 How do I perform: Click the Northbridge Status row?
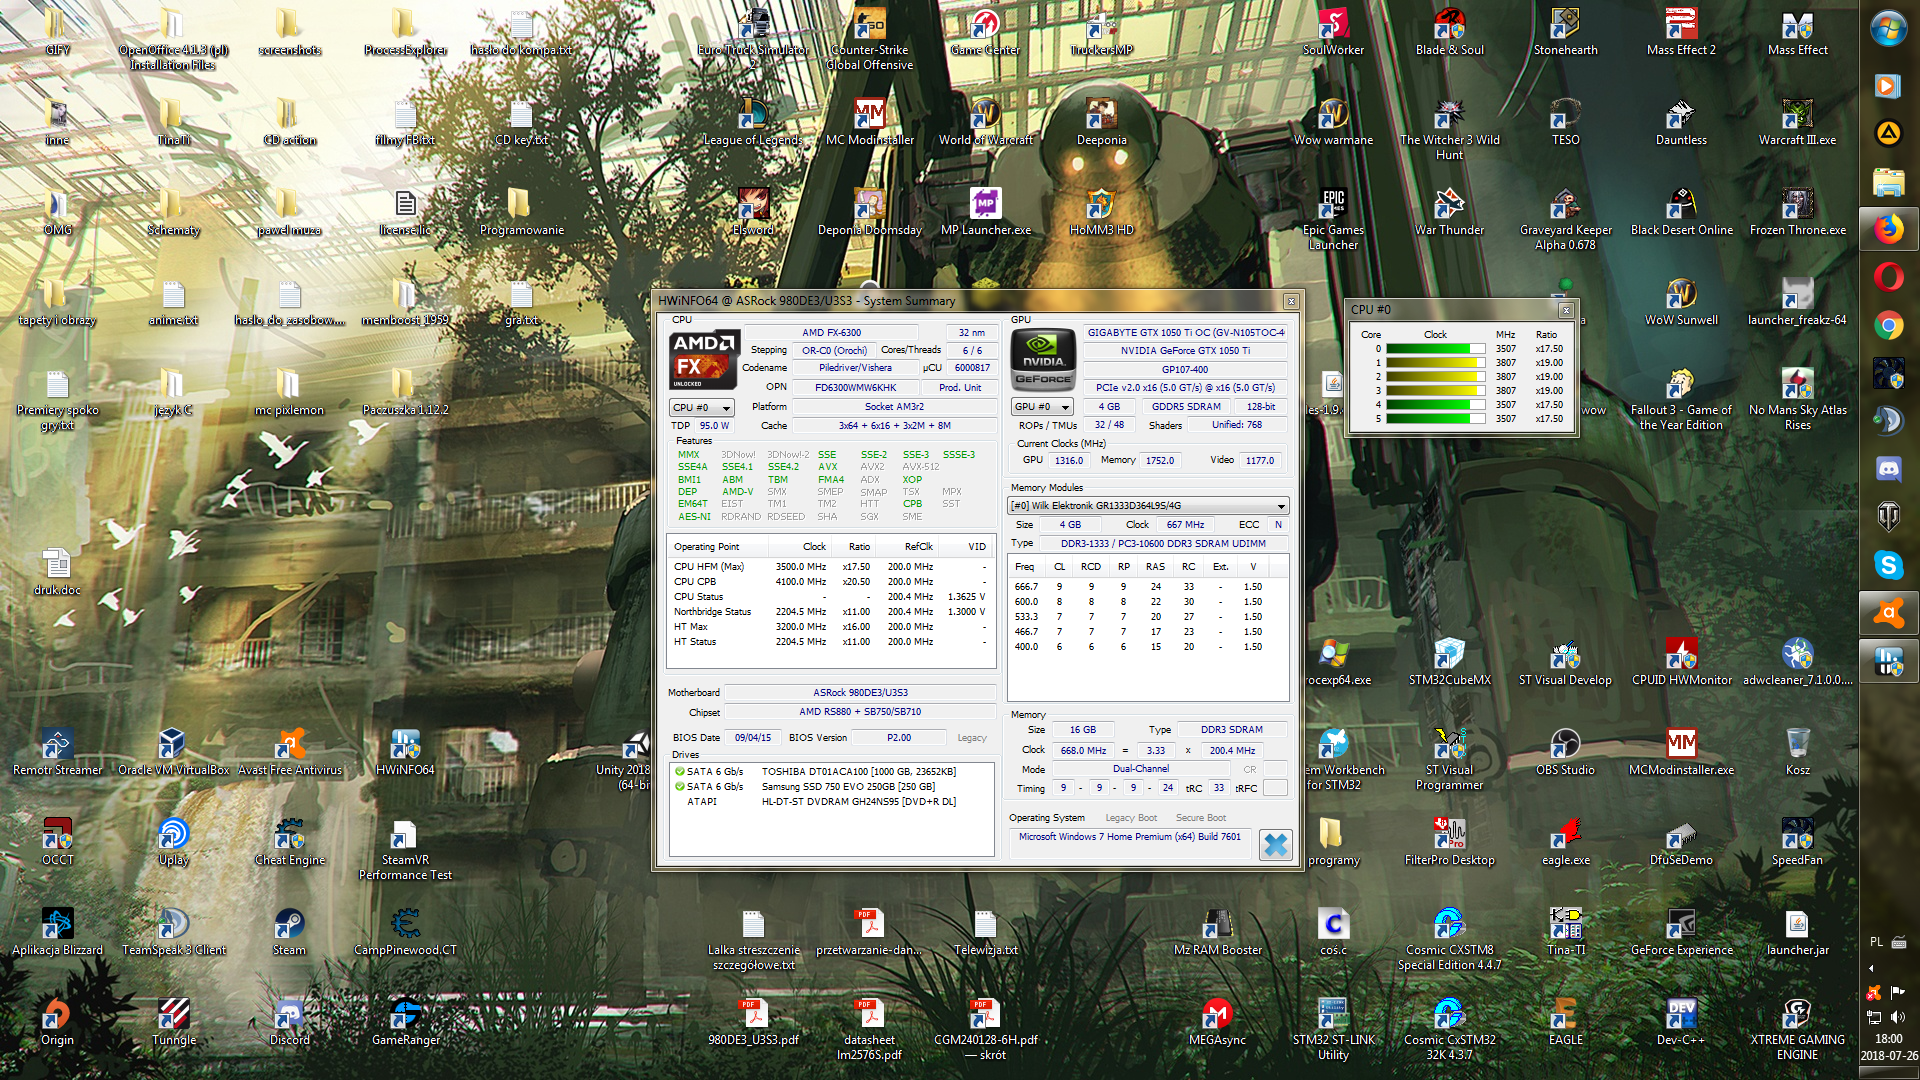pos(830,612)
